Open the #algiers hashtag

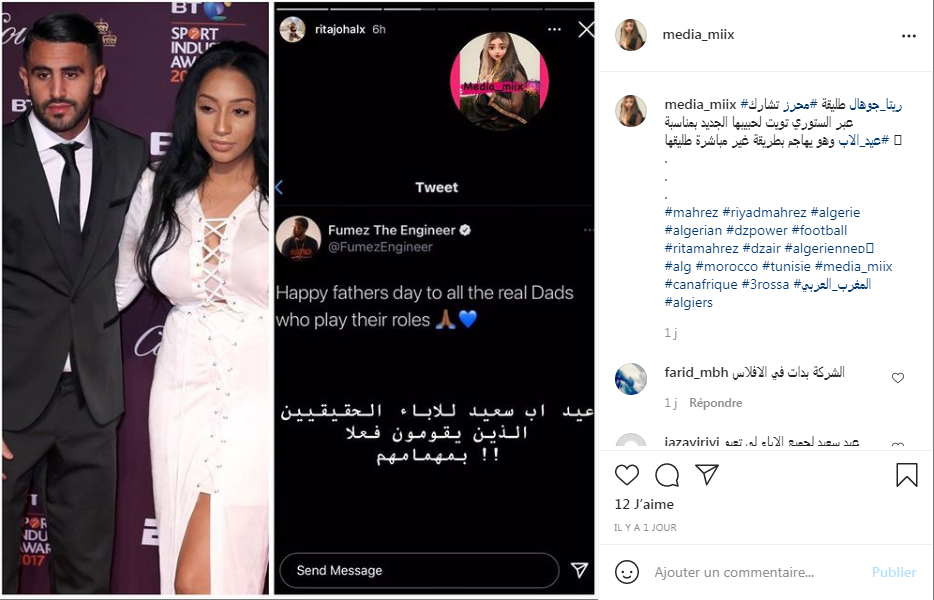[x=689, y=302]
